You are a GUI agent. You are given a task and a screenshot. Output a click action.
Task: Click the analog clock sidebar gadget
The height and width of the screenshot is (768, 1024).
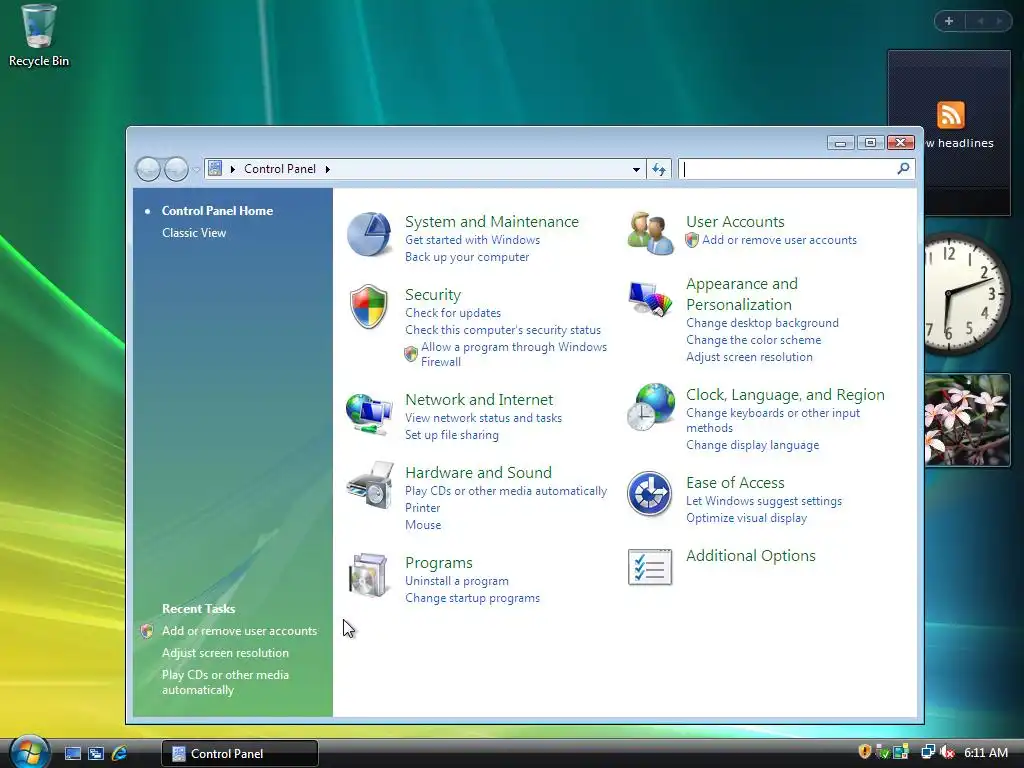tap(967, 294)
